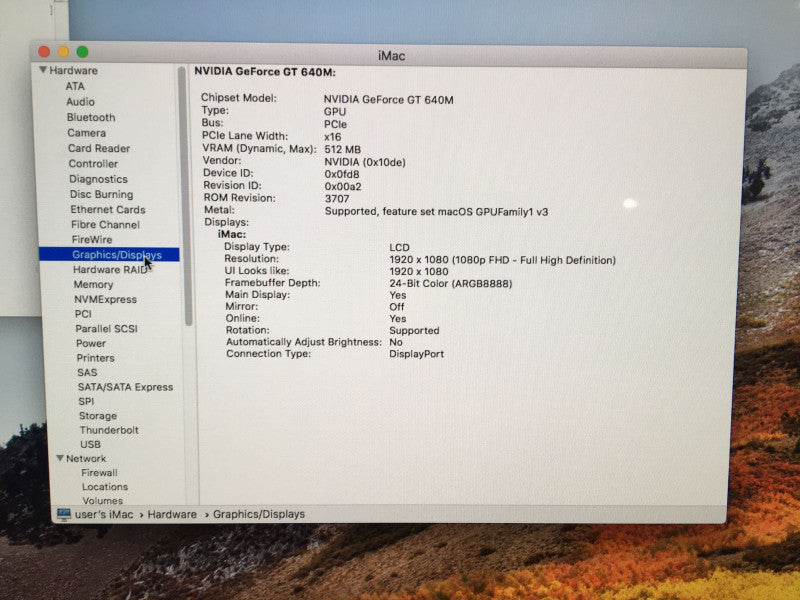Select Ethernet Cards entry
This screenshot has height=600, width=800.
[x=108, y=210]
